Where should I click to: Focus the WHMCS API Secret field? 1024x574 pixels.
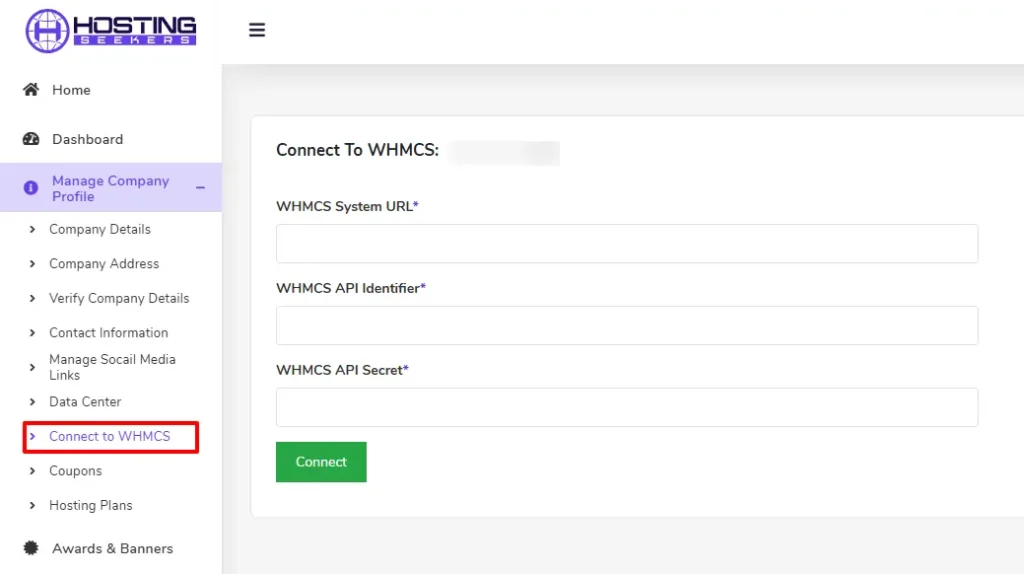coord(627,407)
